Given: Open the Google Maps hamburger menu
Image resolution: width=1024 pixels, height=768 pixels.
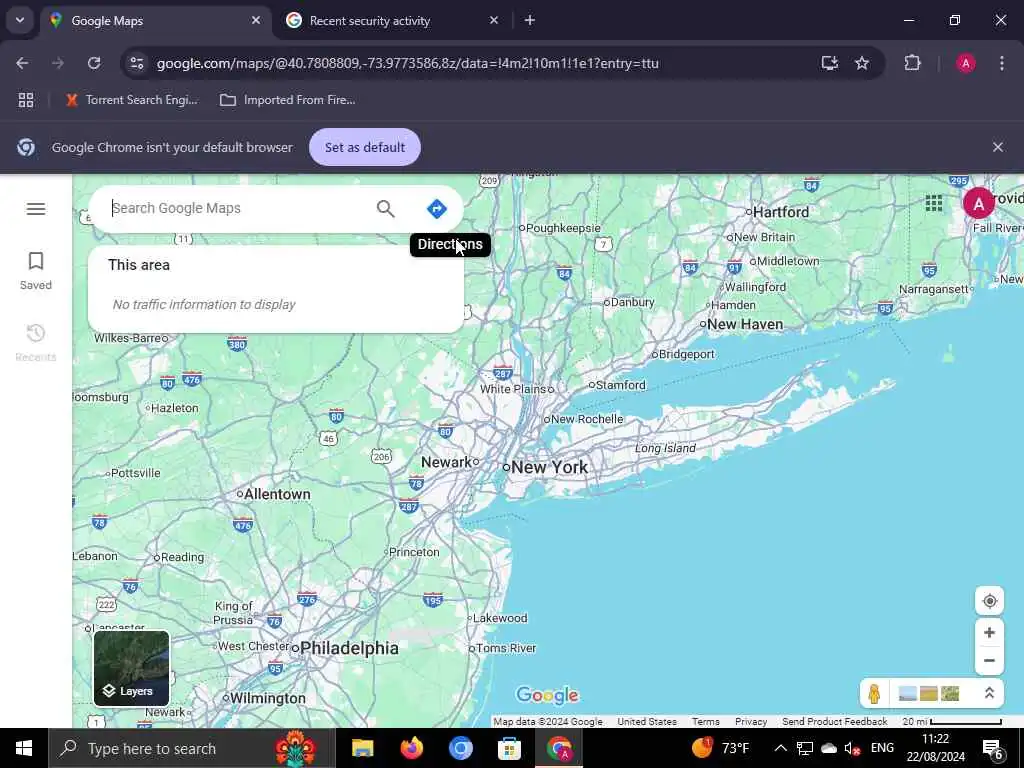Looking at the screenshot, I should [36, 209].
